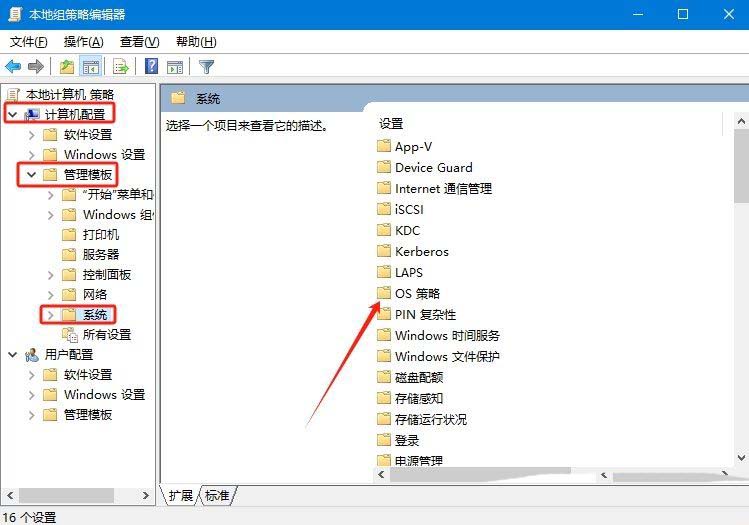Click the Forward arrow toolbar icon

(x=36, y=66)
